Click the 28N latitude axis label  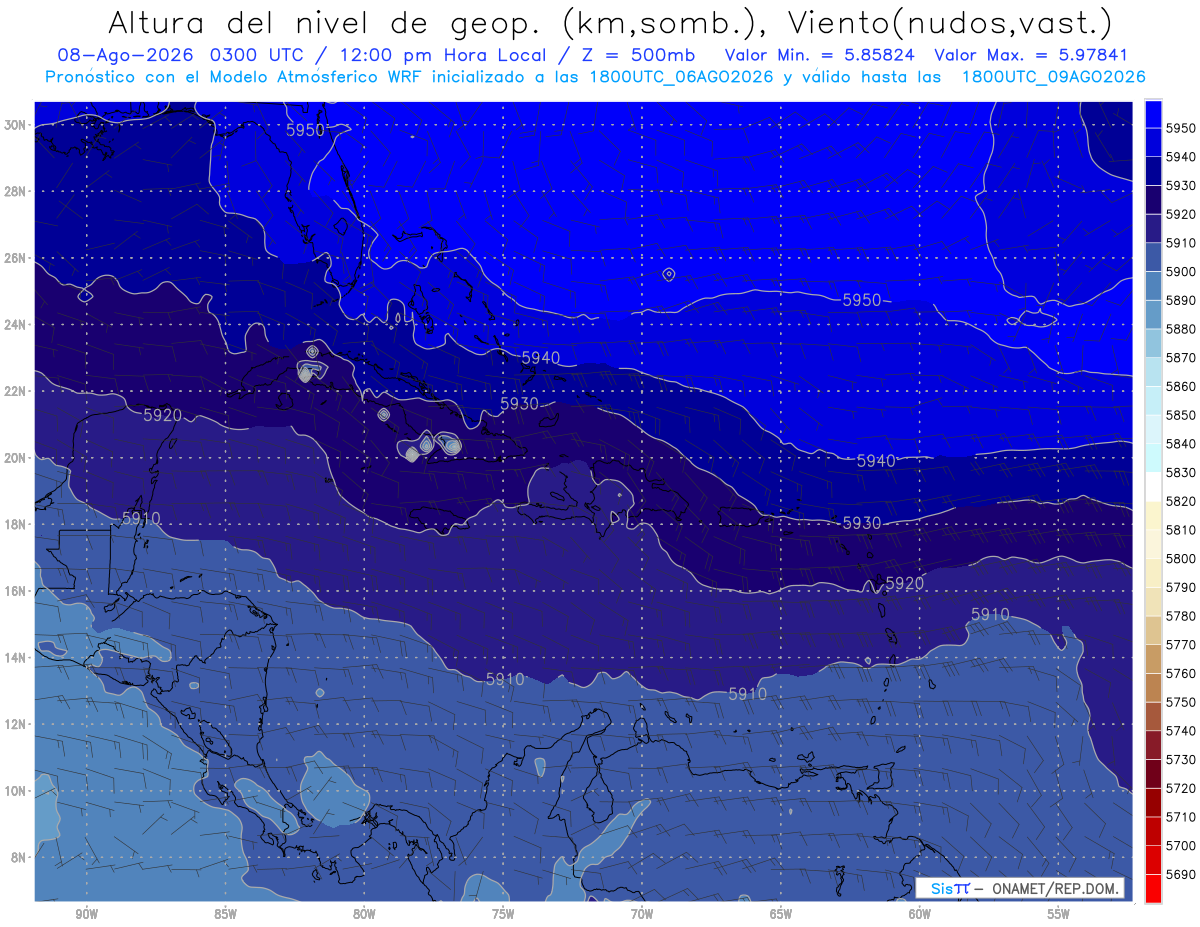[x=16, y=191]
